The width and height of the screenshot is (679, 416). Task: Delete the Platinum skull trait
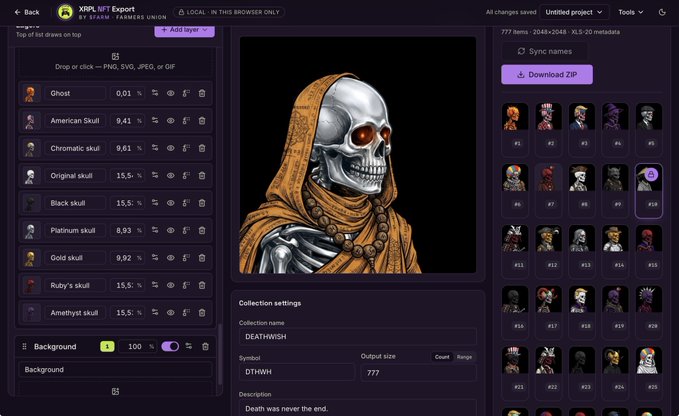[202, 230]
